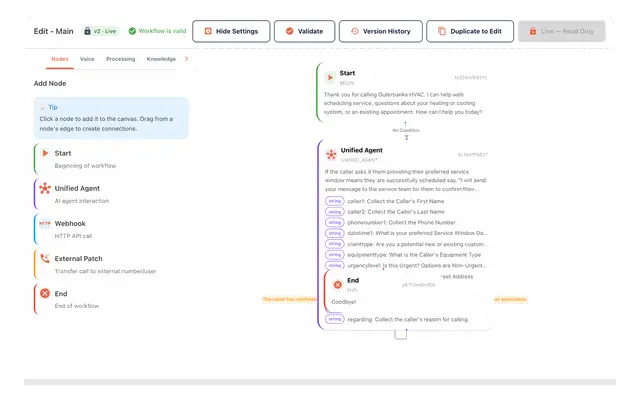This screenshot has height=400, width=640.
Task: Open the Processing tab
Action: point(120,59)
